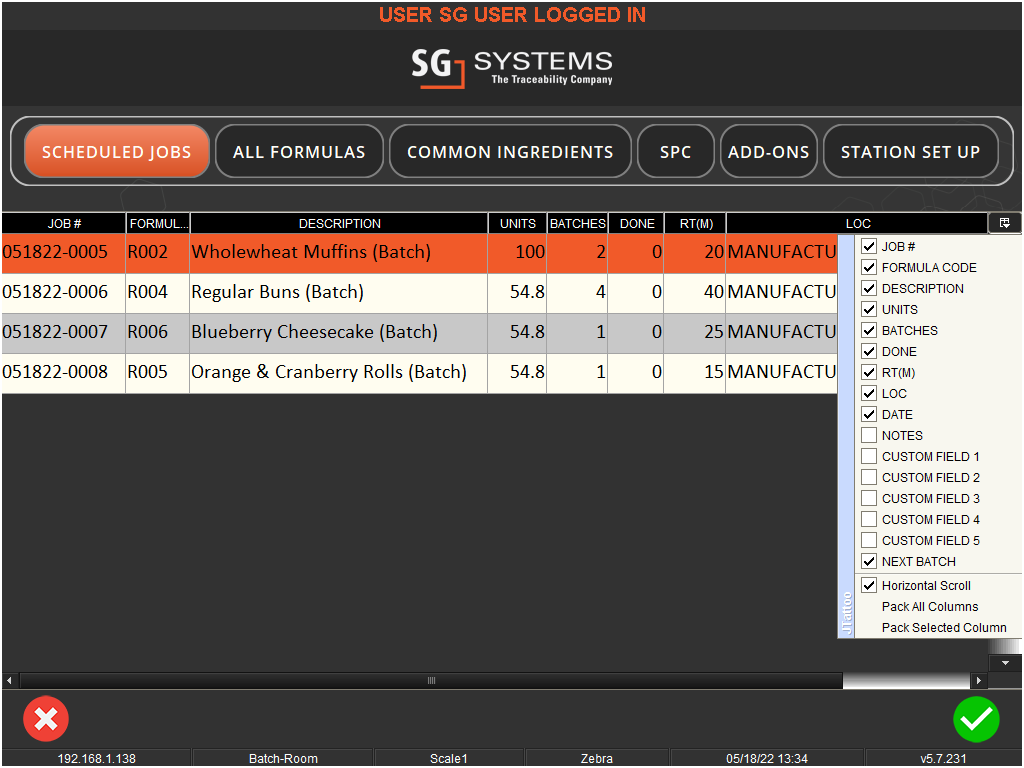Viewport: 1024px width, 768px height.
Task: Click the FORMUL... column header
Action: click(158, 223)
